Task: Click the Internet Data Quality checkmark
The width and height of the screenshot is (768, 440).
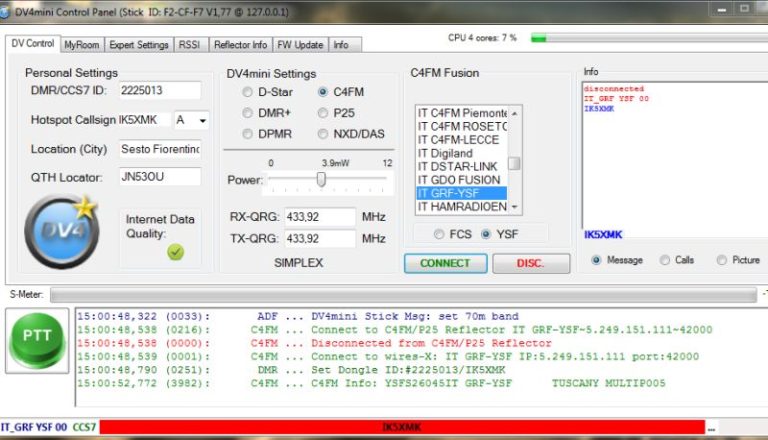Action: coord(175,252)
